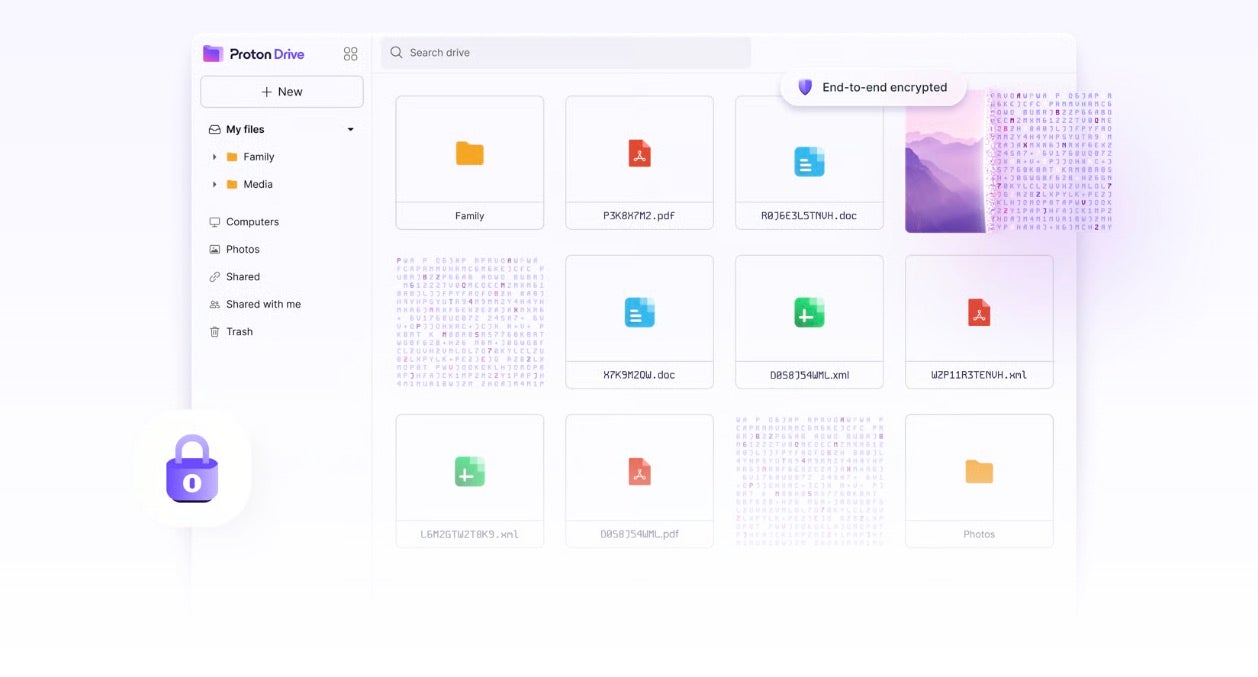
Task: Click the magnifier icon in search bar
Action: (x=397, y=52)
